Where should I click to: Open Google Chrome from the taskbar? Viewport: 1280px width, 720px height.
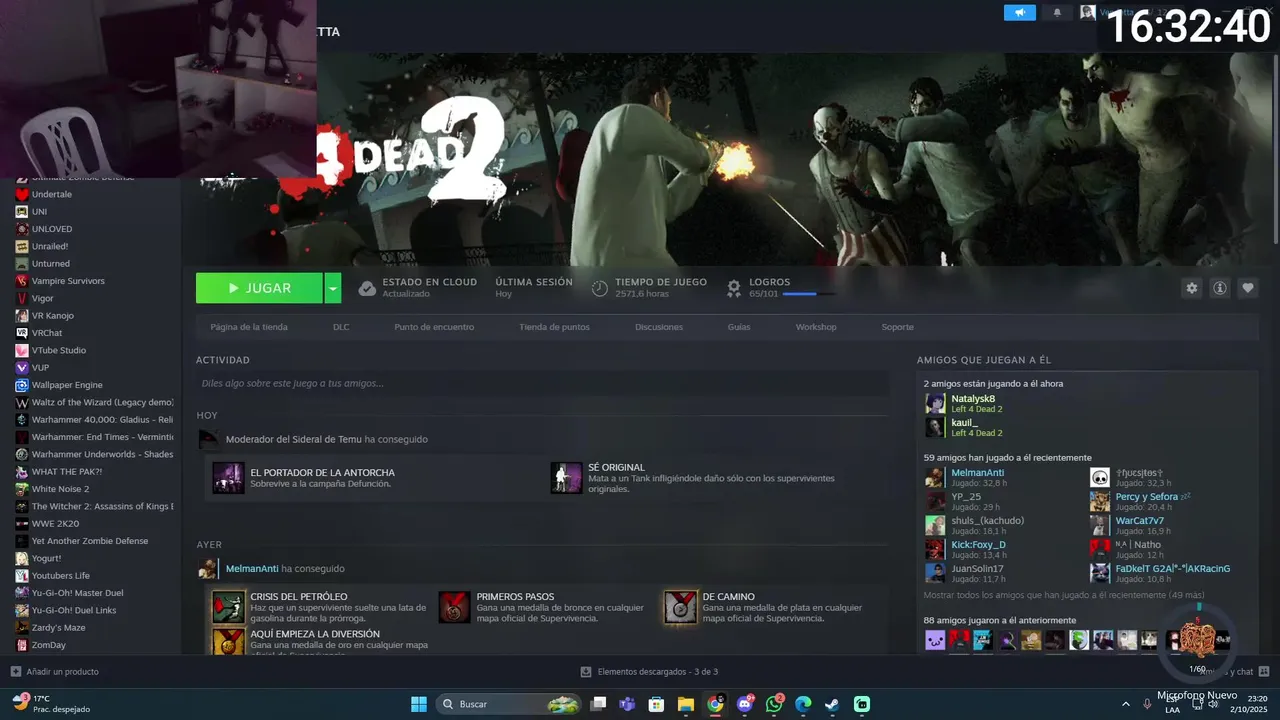[x=715, y=704]
